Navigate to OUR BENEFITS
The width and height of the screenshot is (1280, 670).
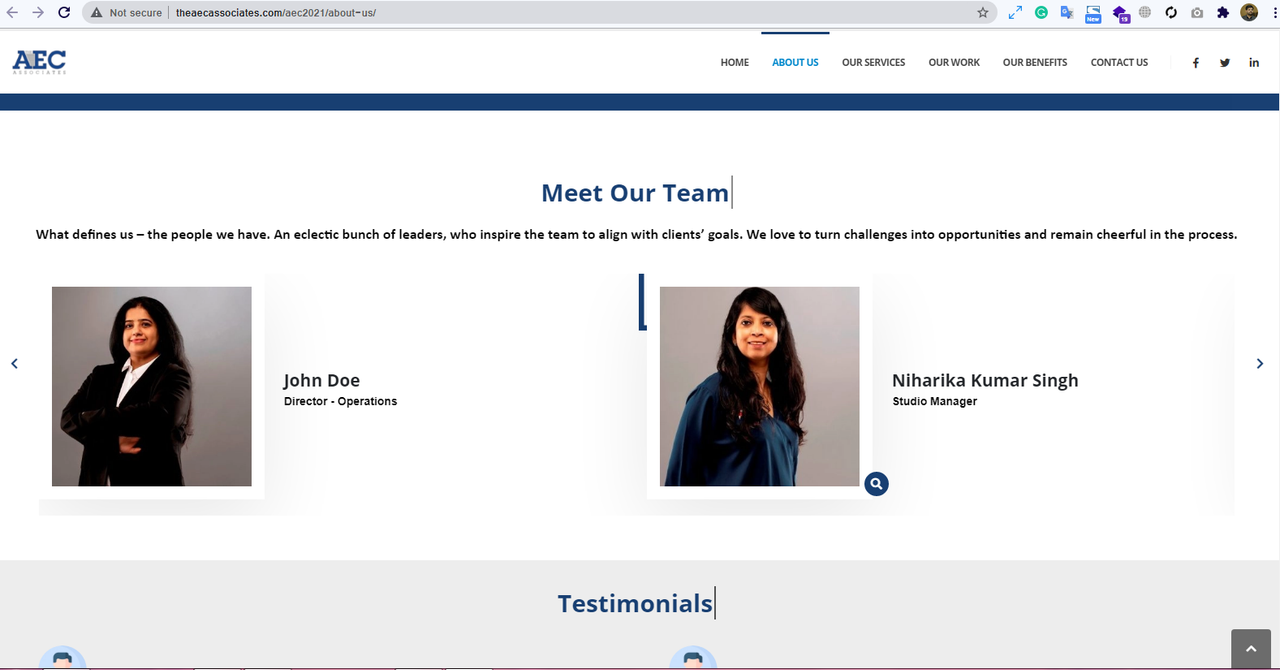[x=1035, y=62]
